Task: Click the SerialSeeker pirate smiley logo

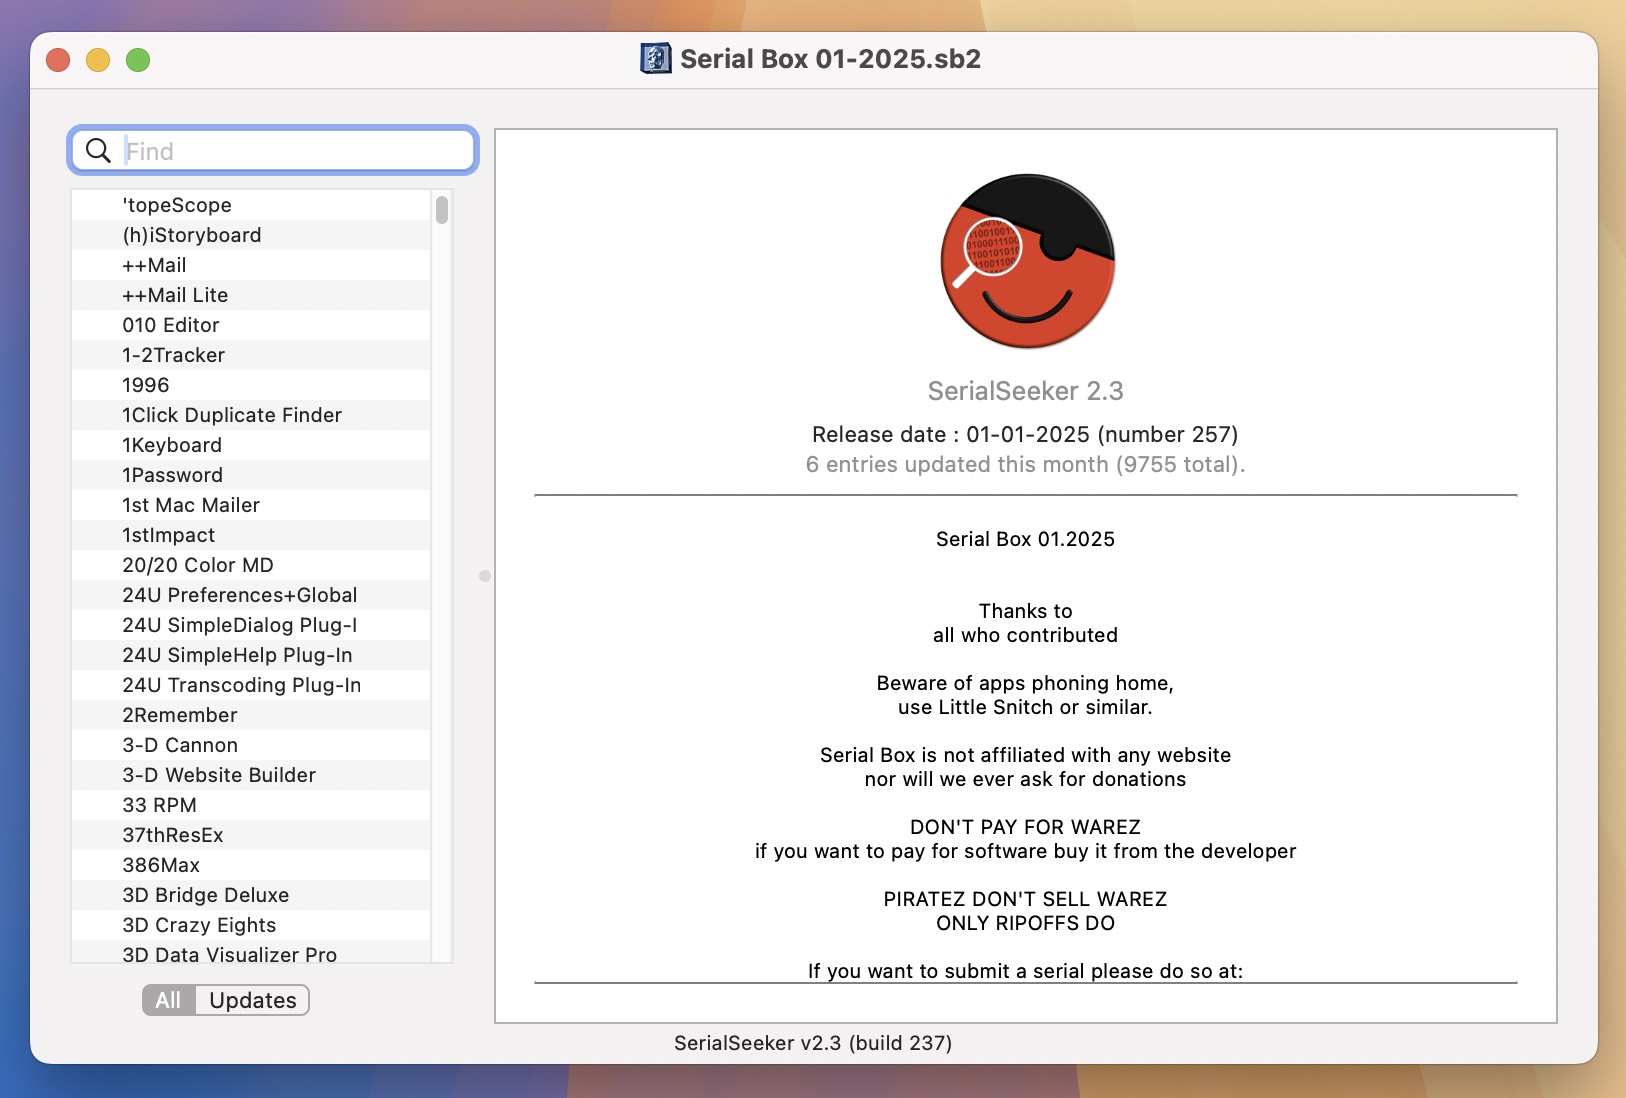Action: [x=1027, y=261]
